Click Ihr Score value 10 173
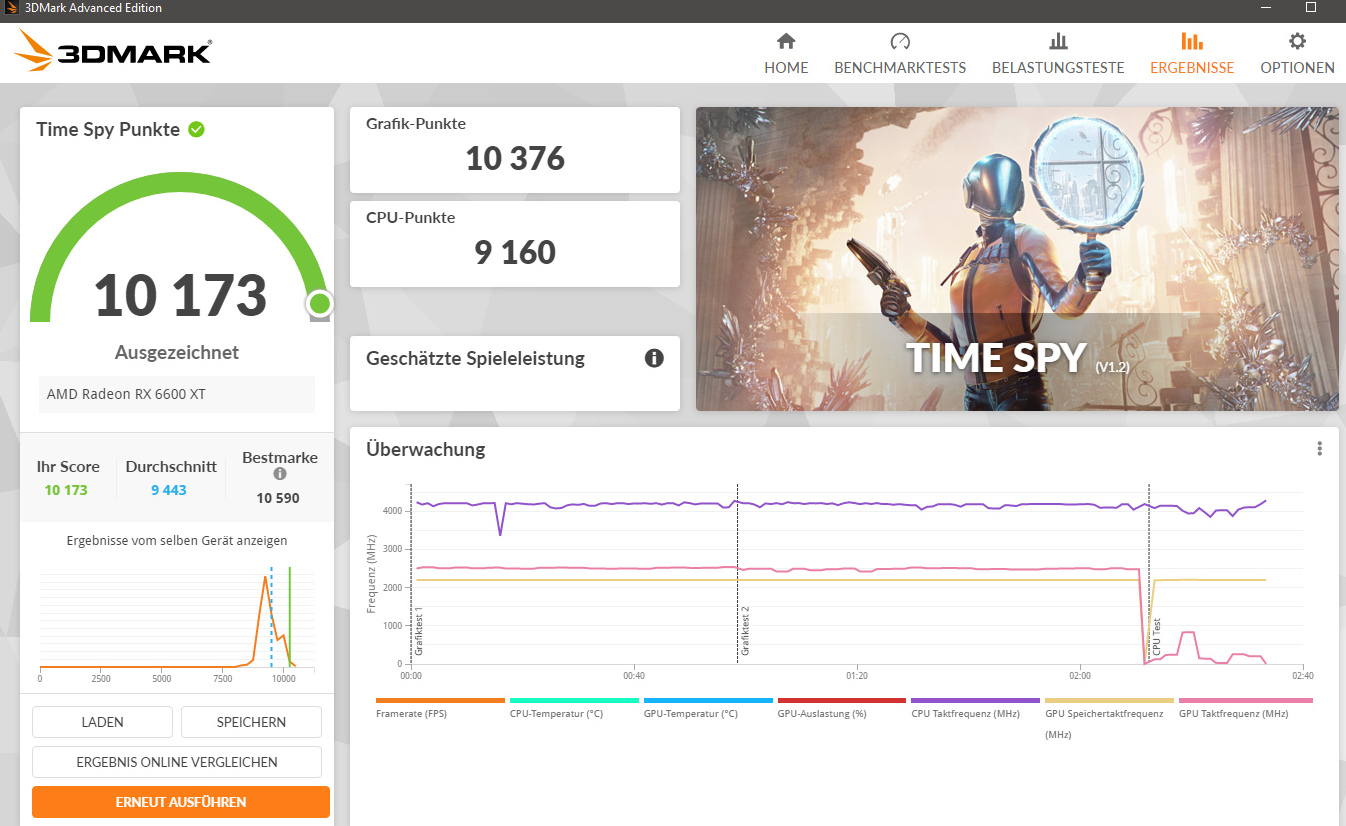1346x826 pixels. tap(67, 490)
